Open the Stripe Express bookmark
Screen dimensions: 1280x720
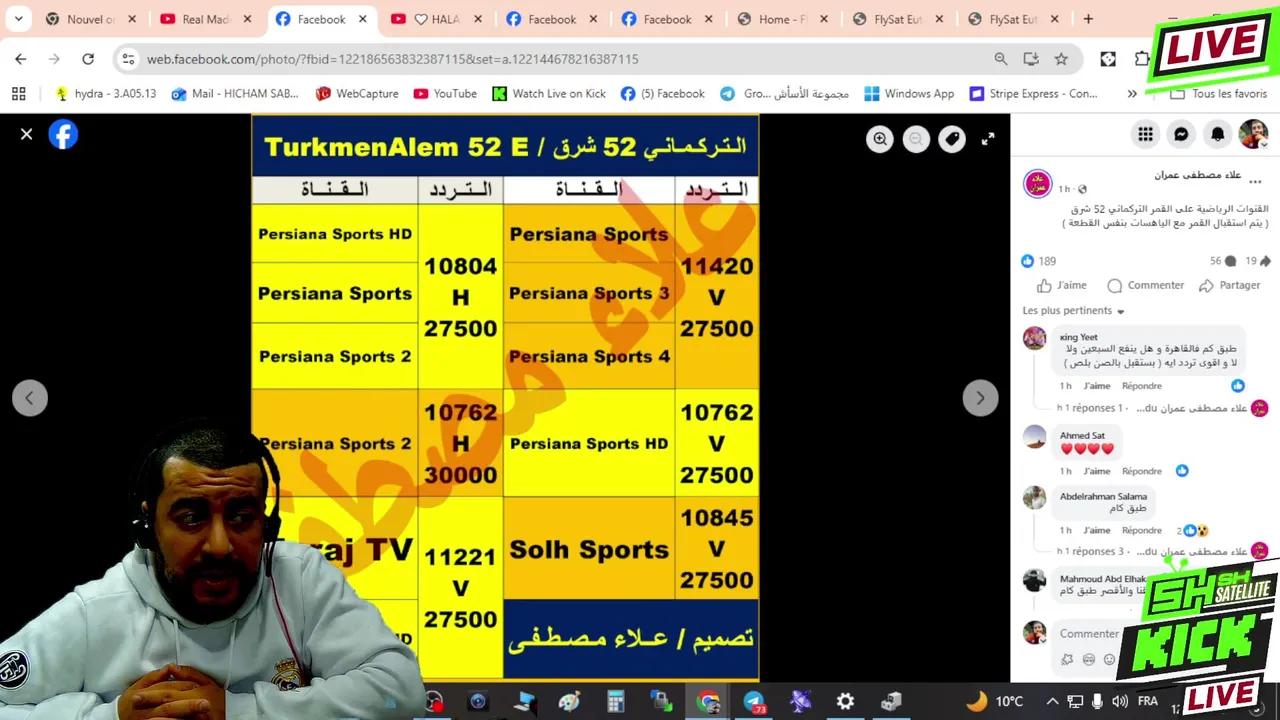coord(1033,93)
